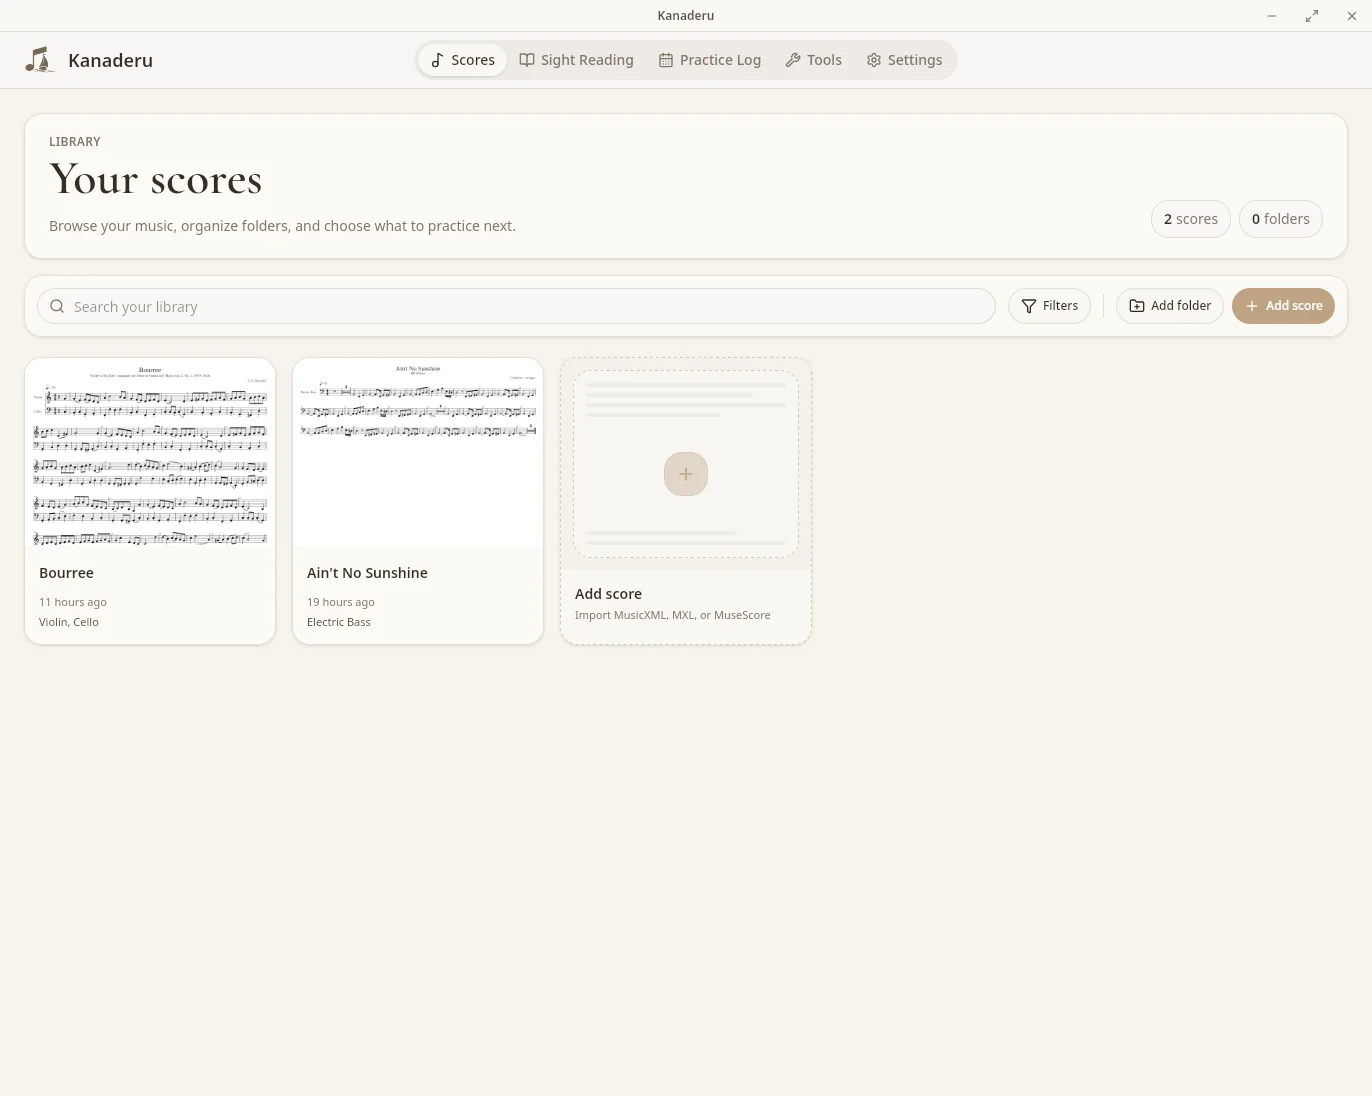The image size is (1372, 1096).
Task: Click the Ain't No Sunshine title text
Action: point(367,573)
